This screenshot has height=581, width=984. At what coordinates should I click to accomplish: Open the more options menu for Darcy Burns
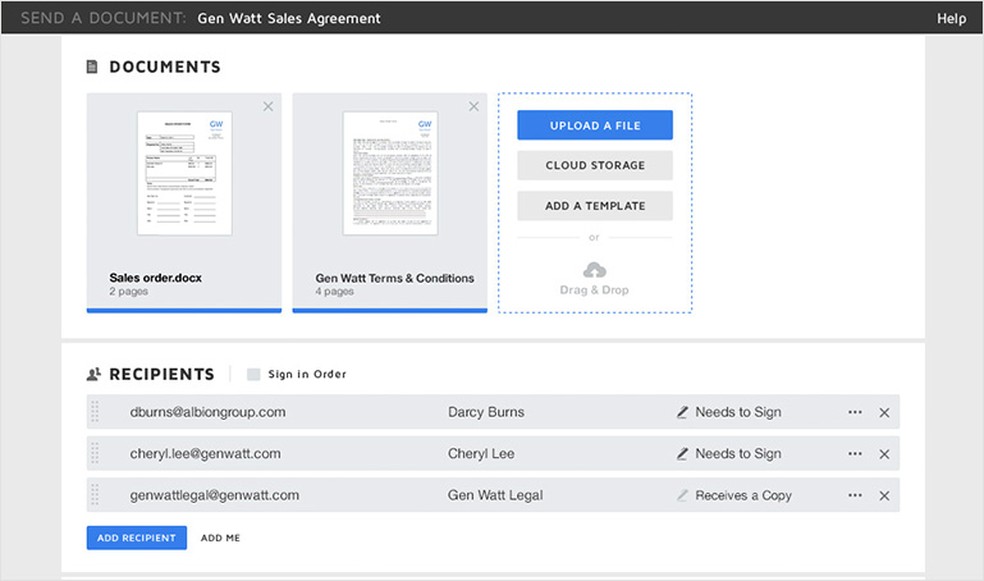coord(856,412)
